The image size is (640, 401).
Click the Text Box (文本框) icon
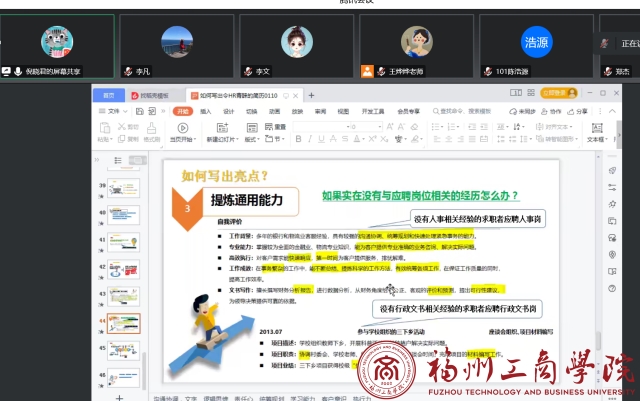[595, 133]
